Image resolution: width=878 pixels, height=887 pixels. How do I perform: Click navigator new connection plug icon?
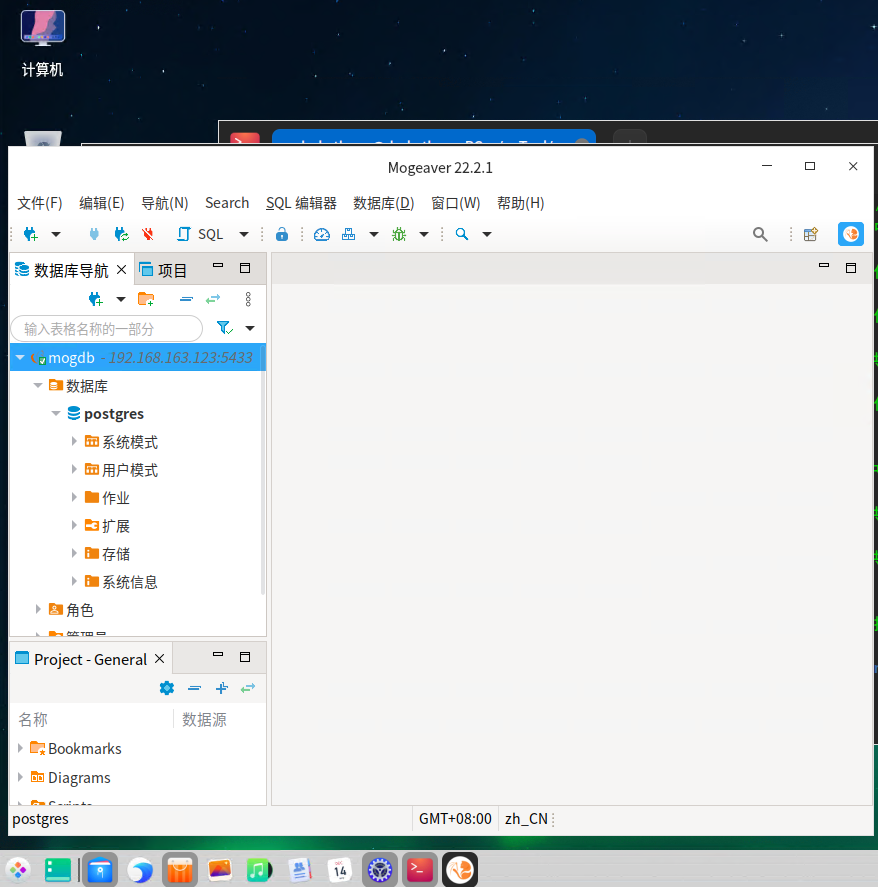pyautogui.click(x=96, y=299)
